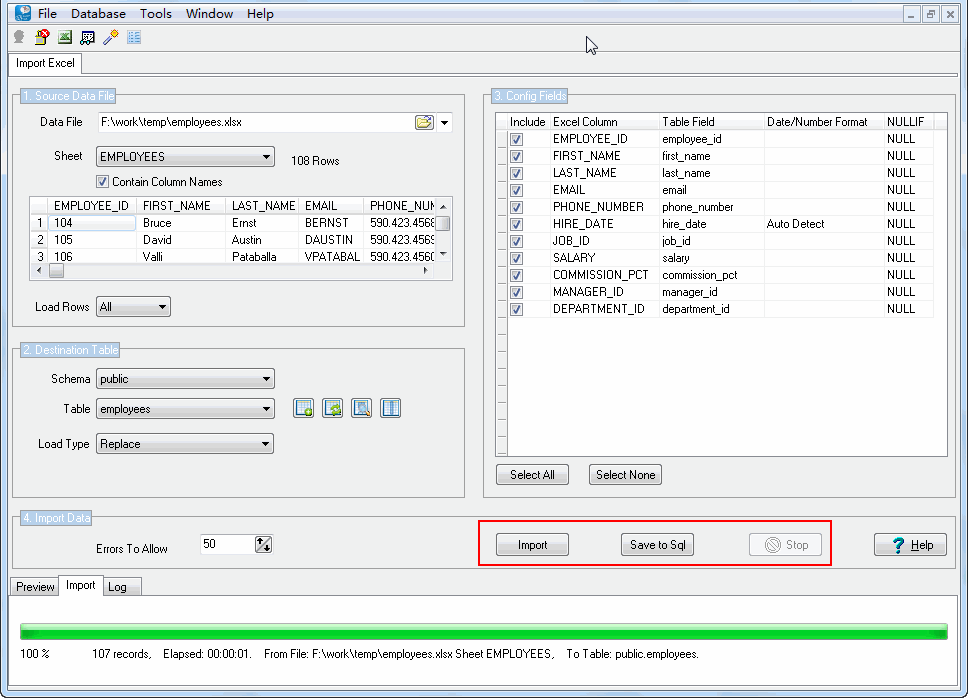This screenshot has width=968, height=698.
Task: Browse for data file with folder icon
Action: point(424,122)
